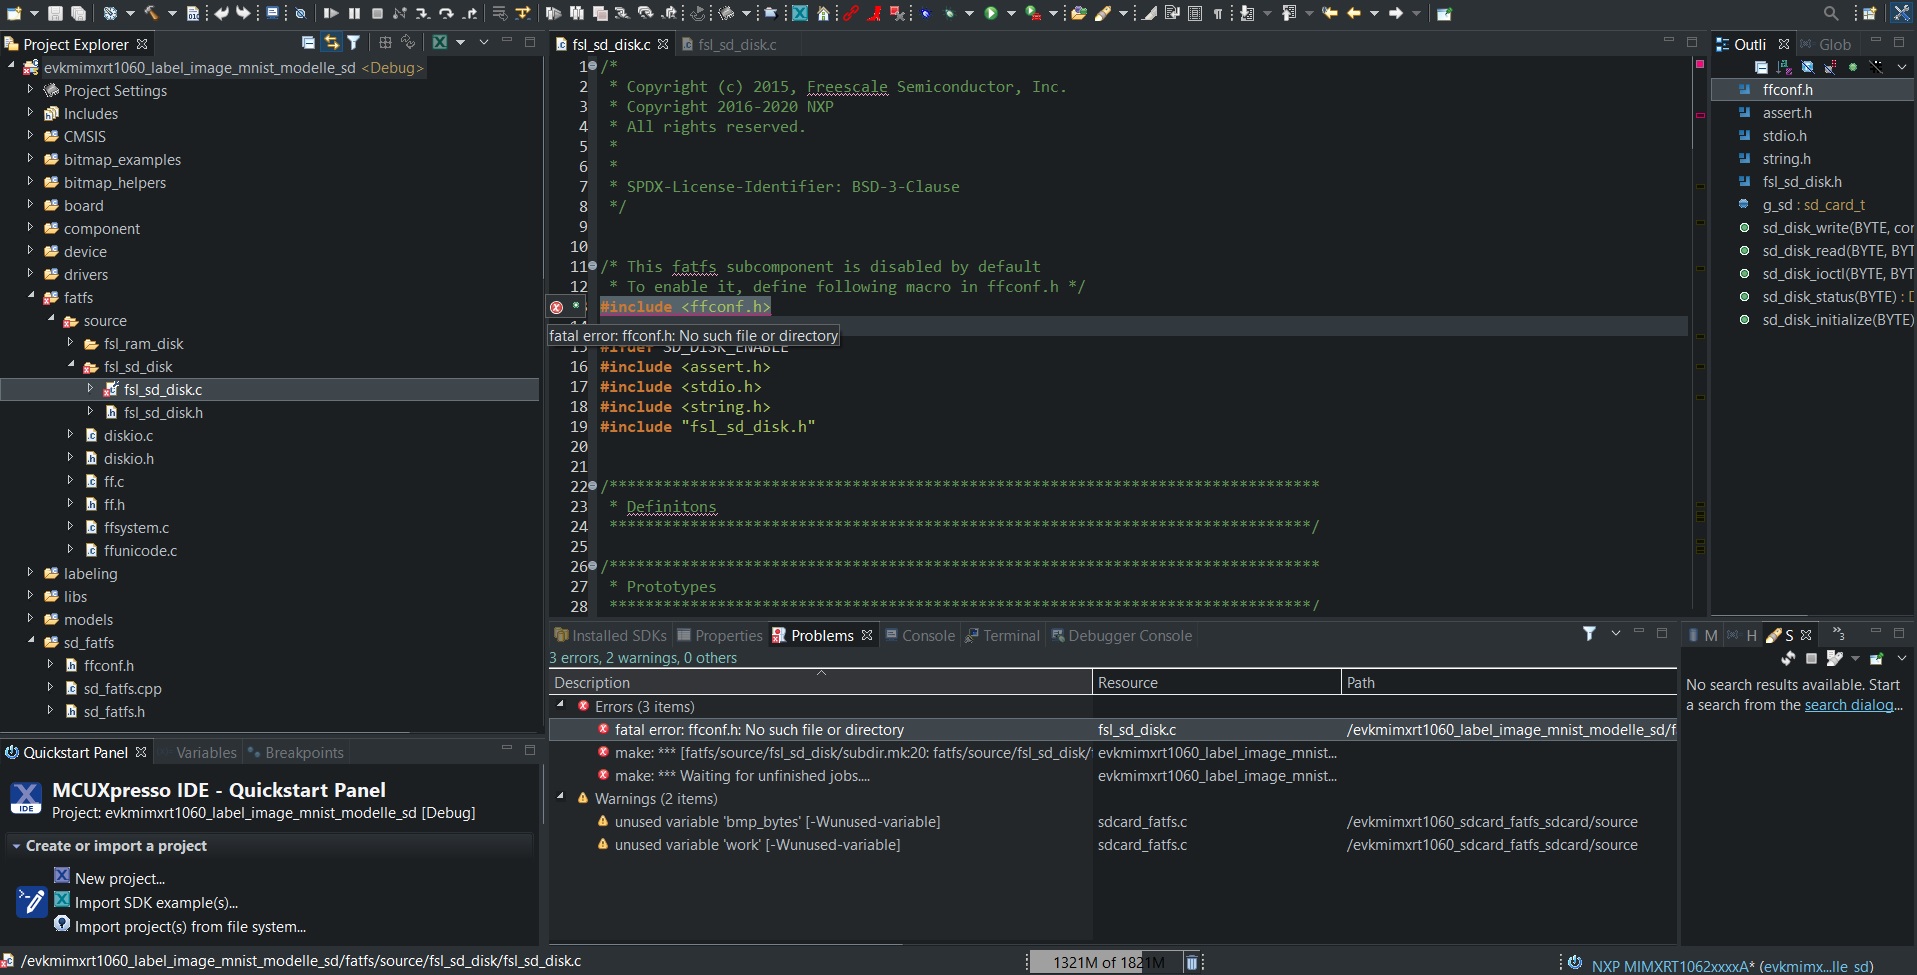The image size is (1917, 975).
Task: Terminate the debug session
Action: 378,13
